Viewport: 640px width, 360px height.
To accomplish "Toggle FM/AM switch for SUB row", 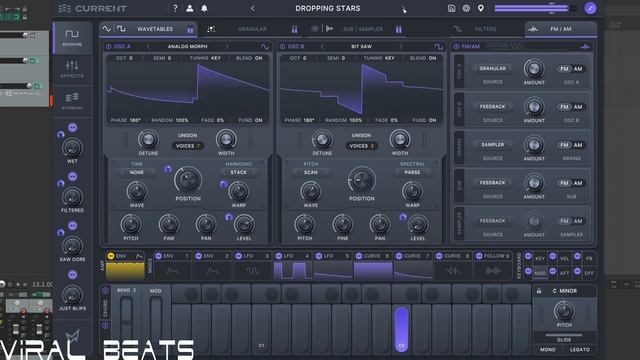I will pyautogui.click(x=571, y=183).
